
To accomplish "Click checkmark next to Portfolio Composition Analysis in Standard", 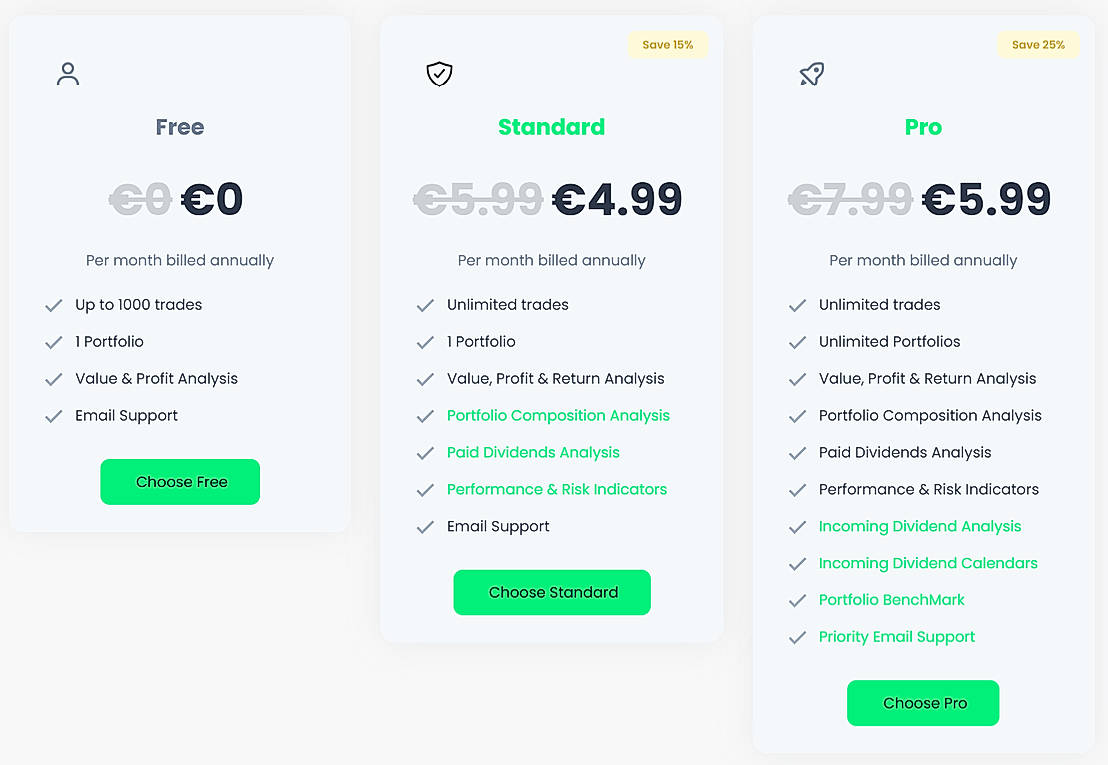I will [x=426, y=416].
